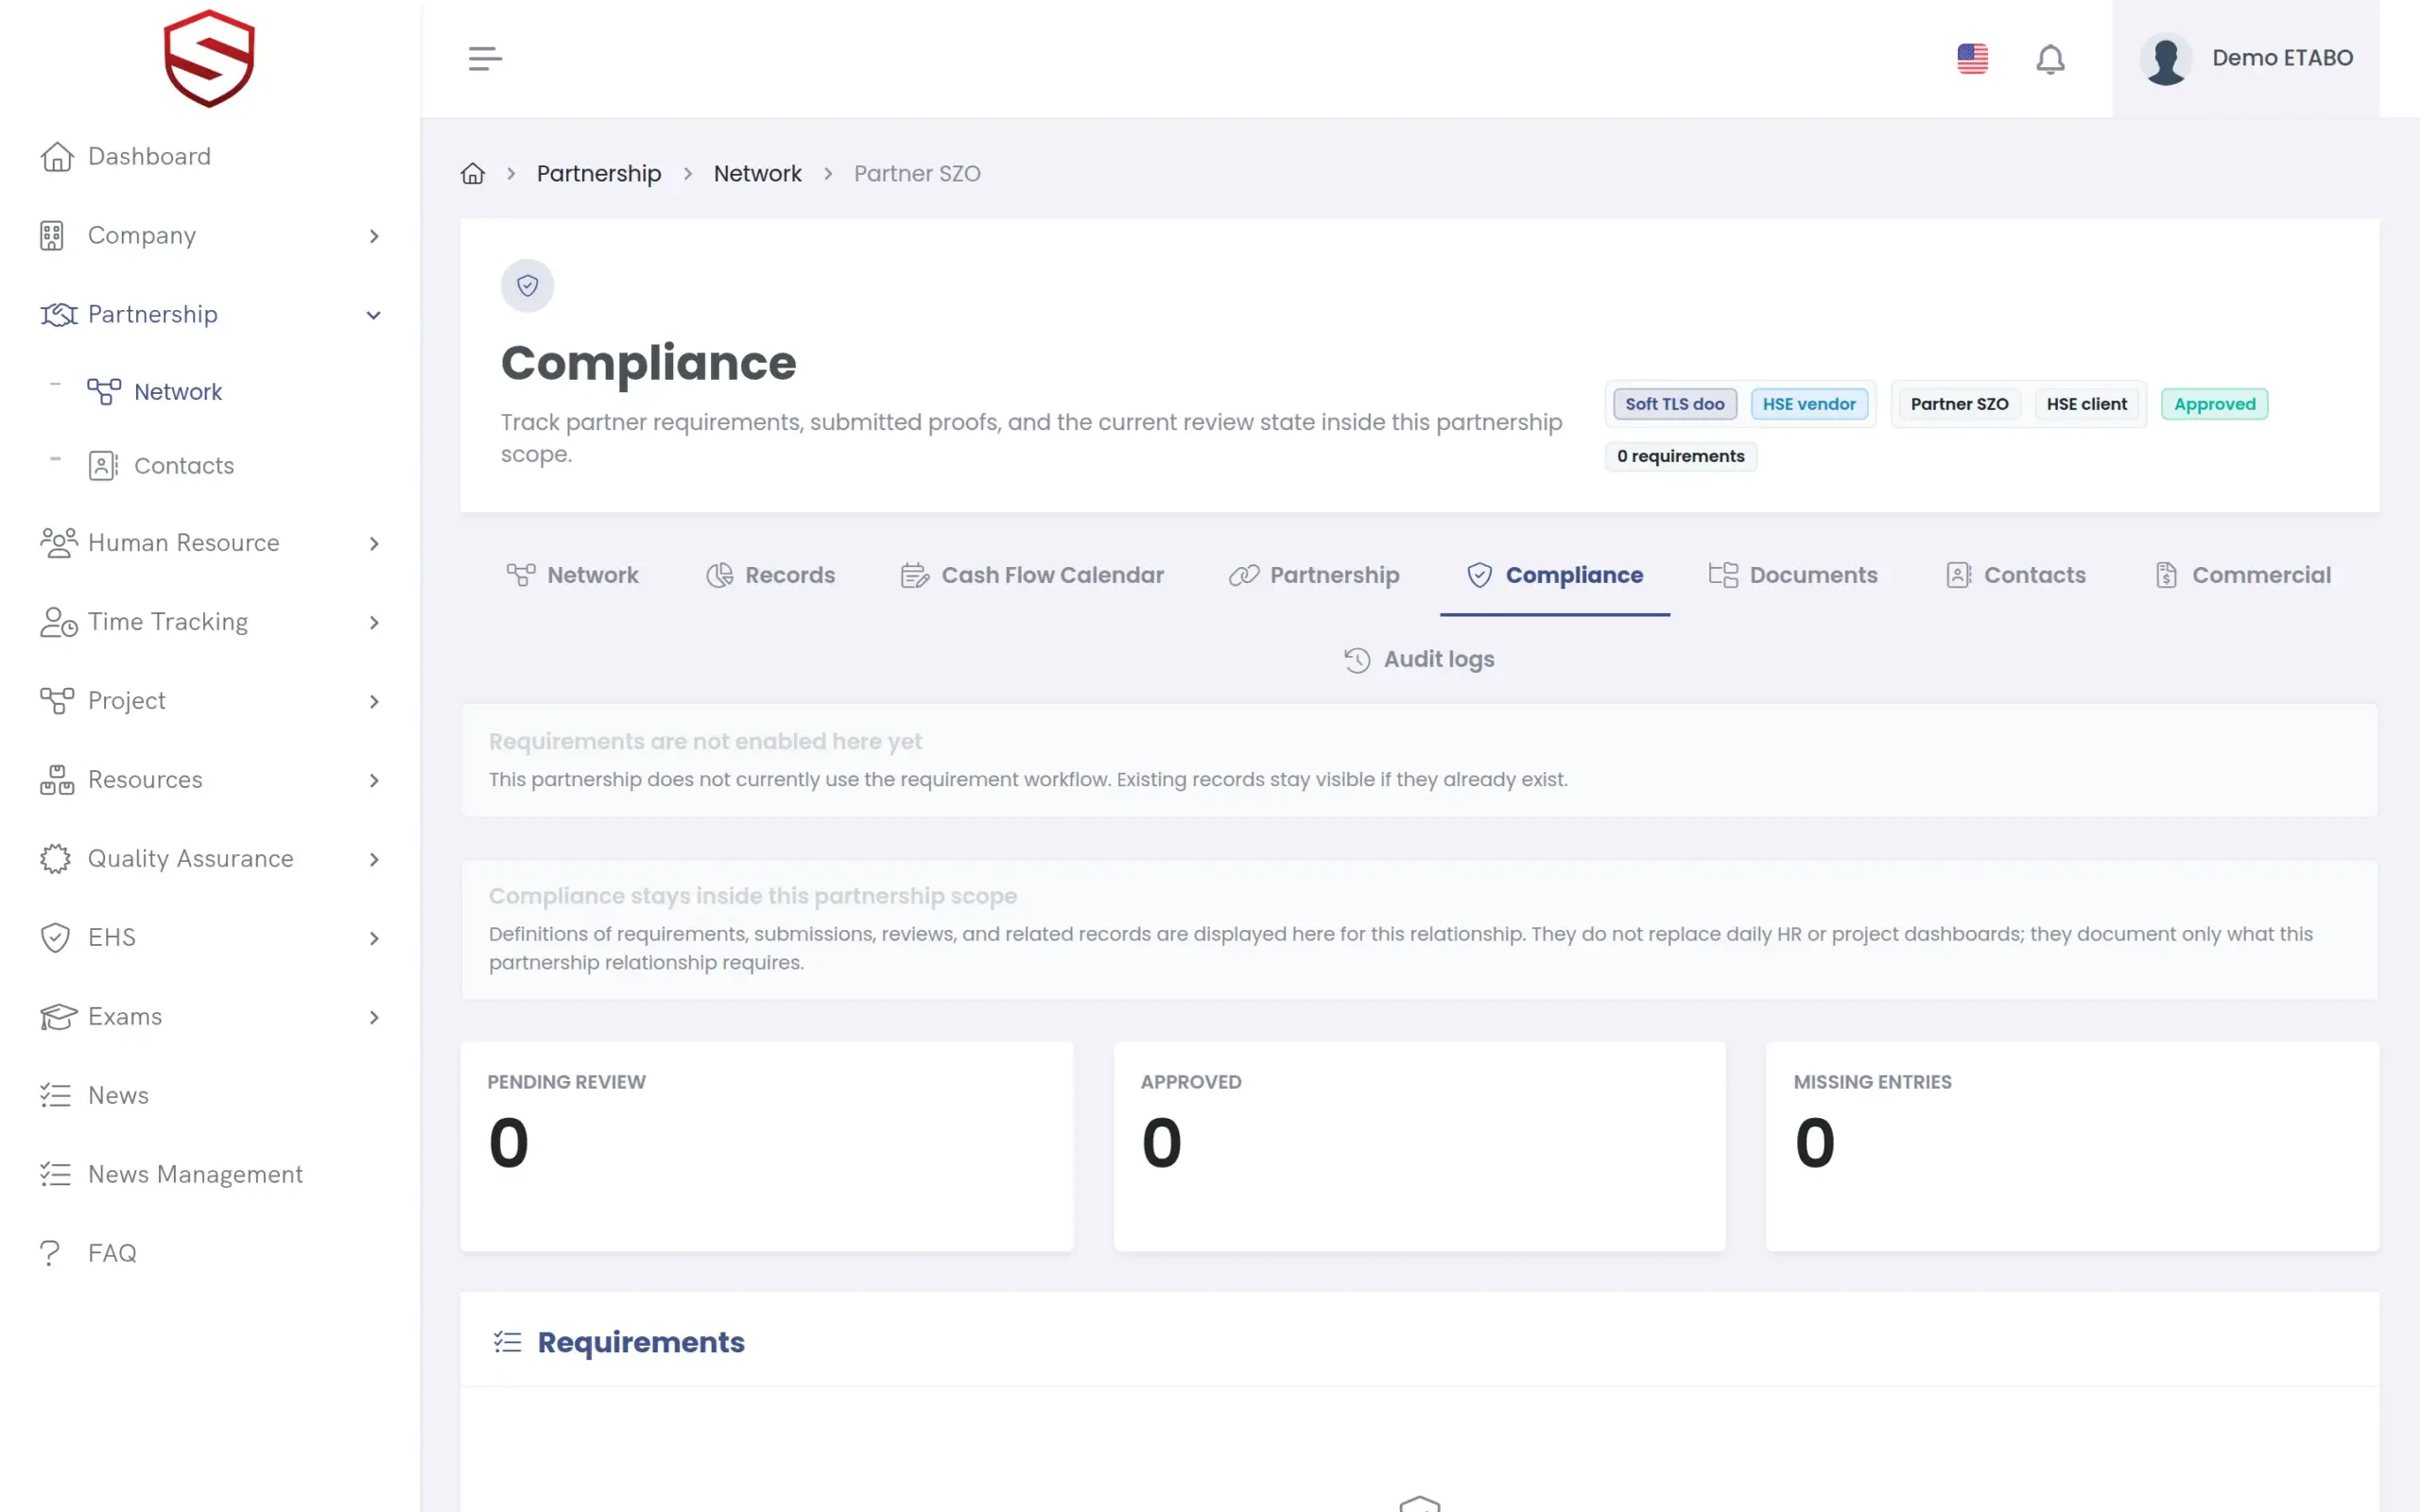
Task: Click the Dashboard house icon in sidebar
Action: [x=57, y=157]
